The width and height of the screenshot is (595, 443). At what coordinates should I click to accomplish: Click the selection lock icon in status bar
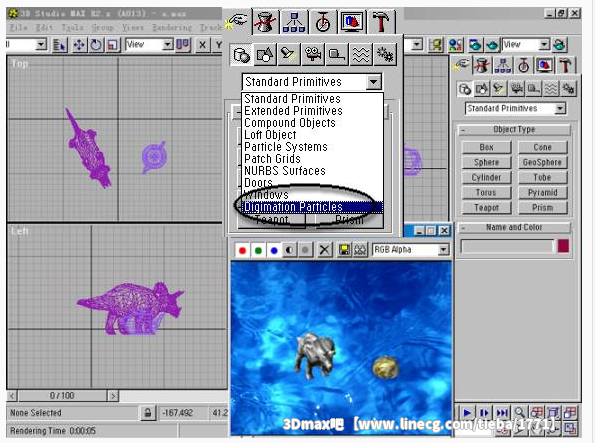coord(148,413)
